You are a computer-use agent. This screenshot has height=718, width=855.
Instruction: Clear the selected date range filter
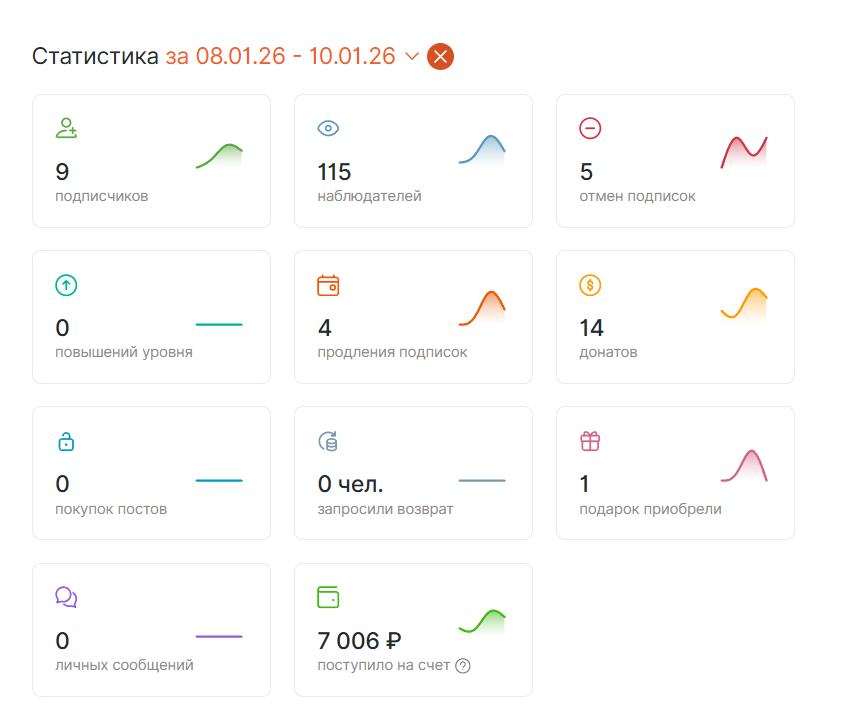tap(440, 57)
